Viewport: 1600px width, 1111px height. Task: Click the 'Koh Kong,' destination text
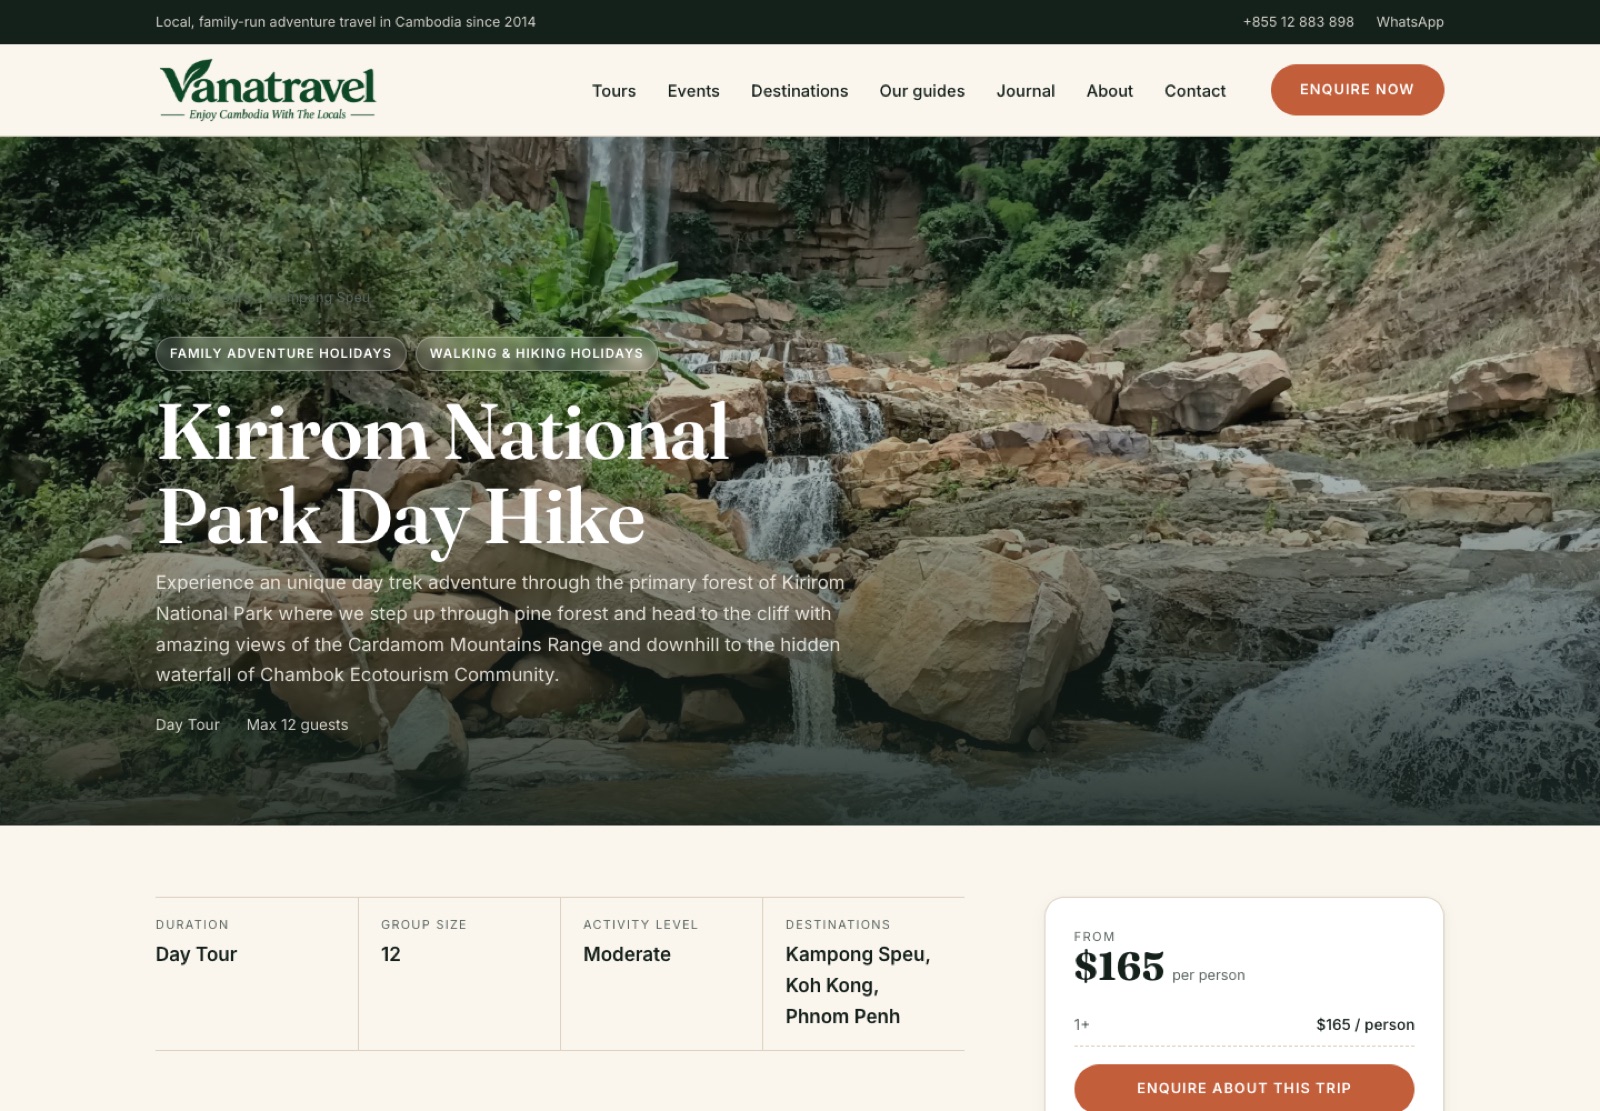pos(832,986)
